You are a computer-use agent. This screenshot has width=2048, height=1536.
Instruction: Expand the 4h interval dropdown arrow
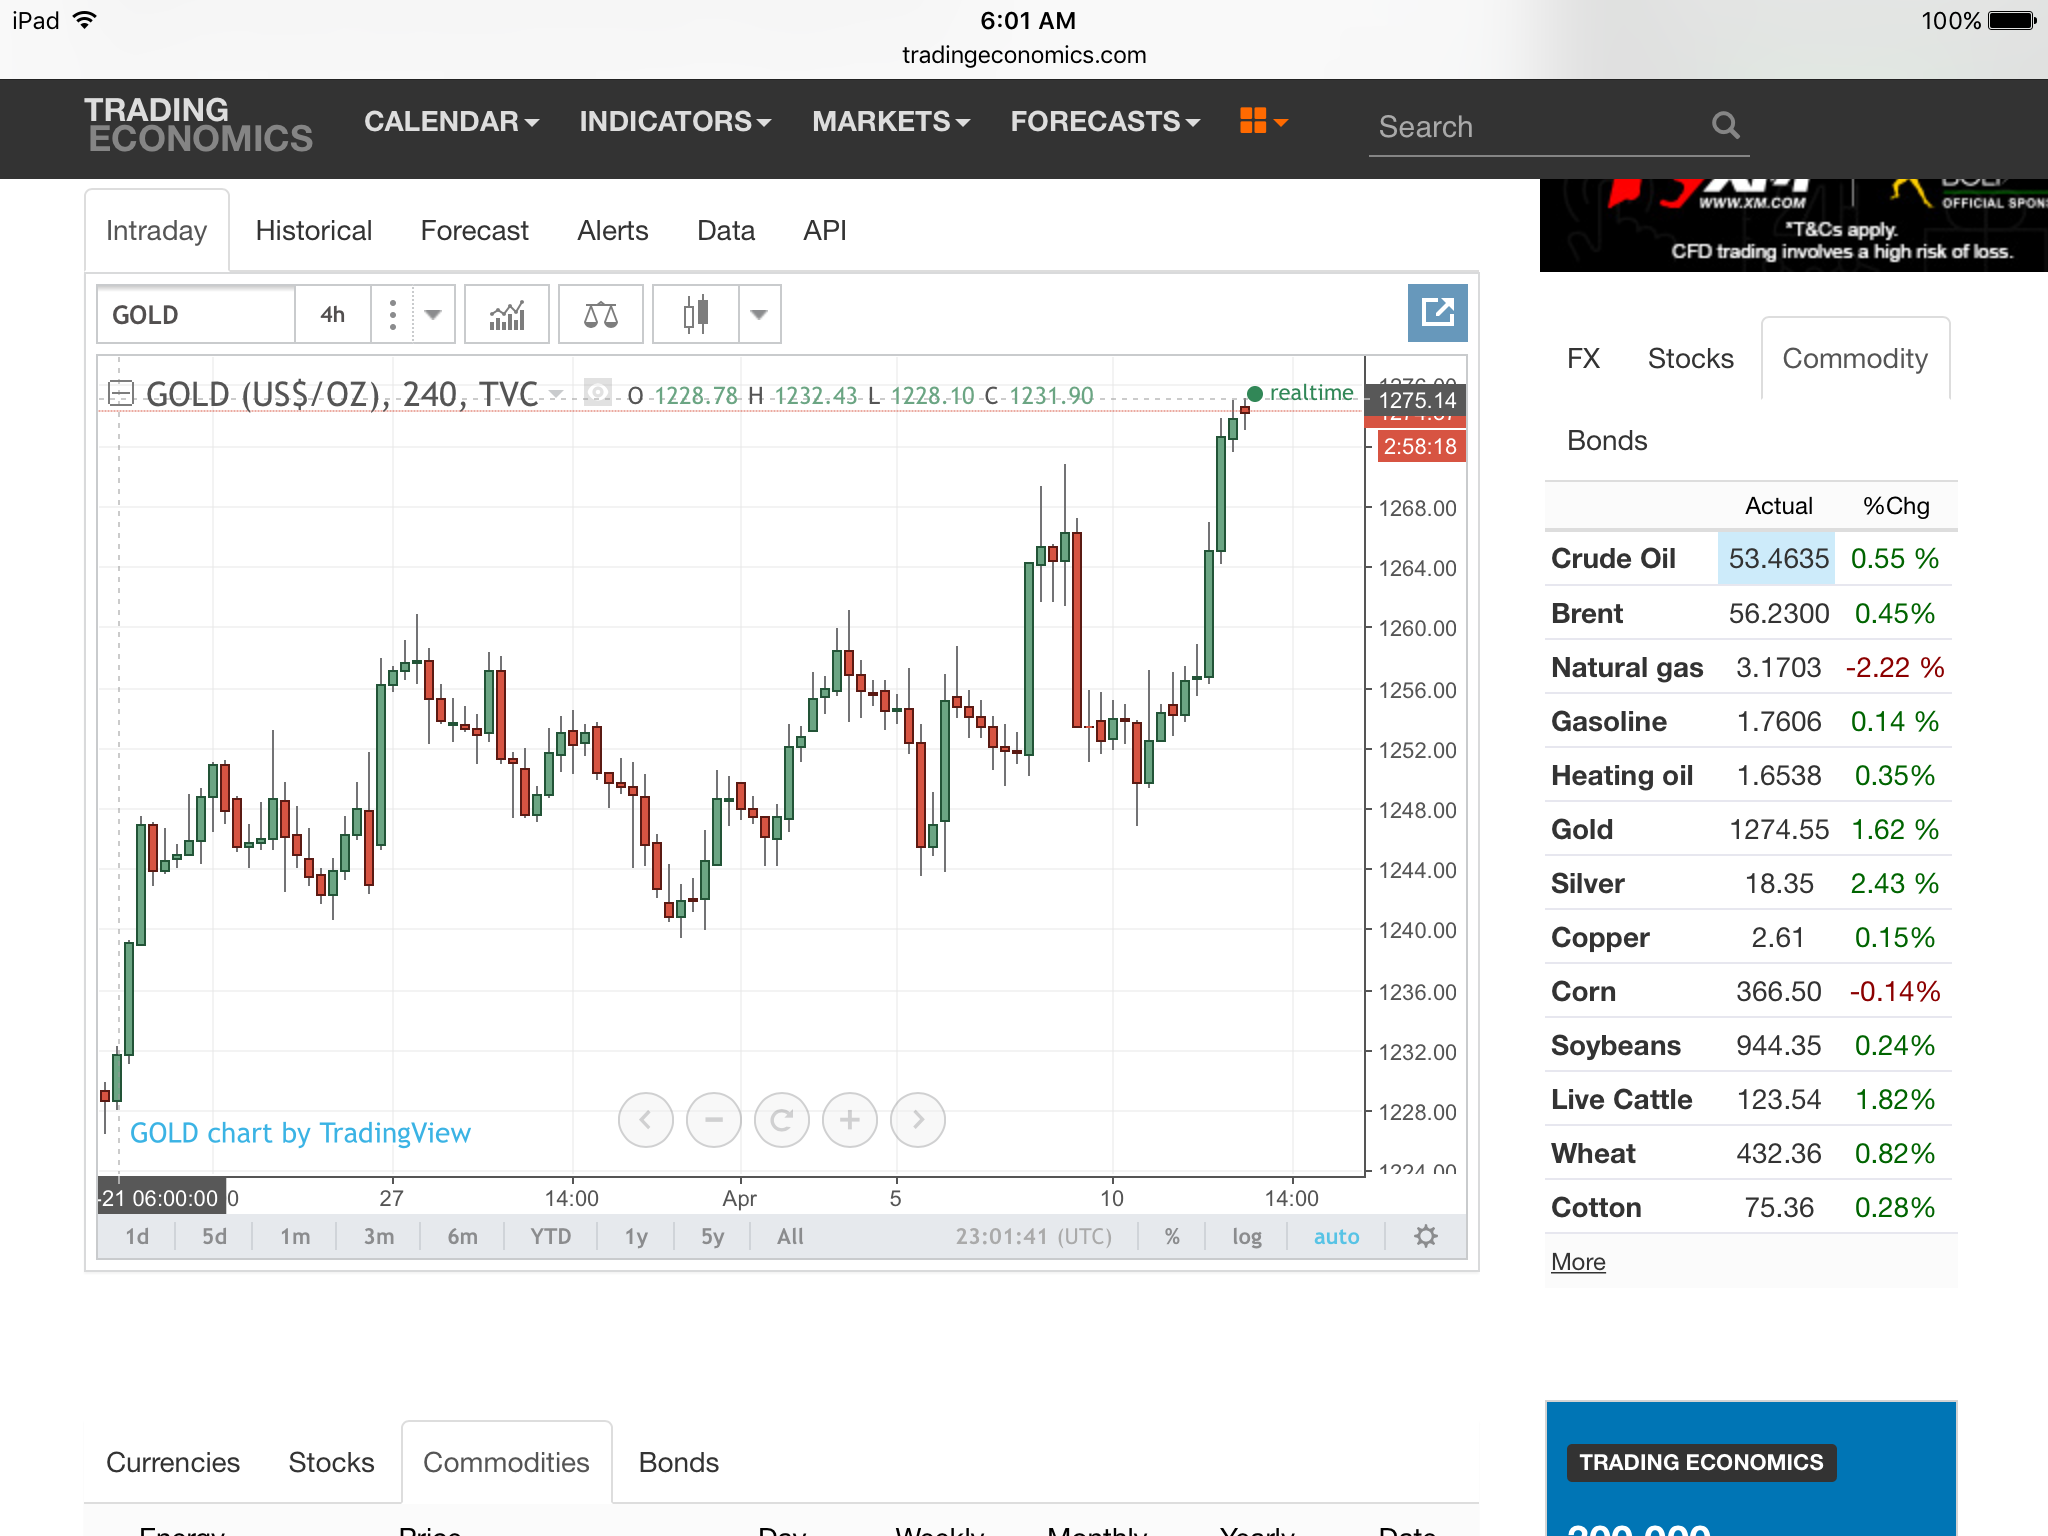(433, 315)
